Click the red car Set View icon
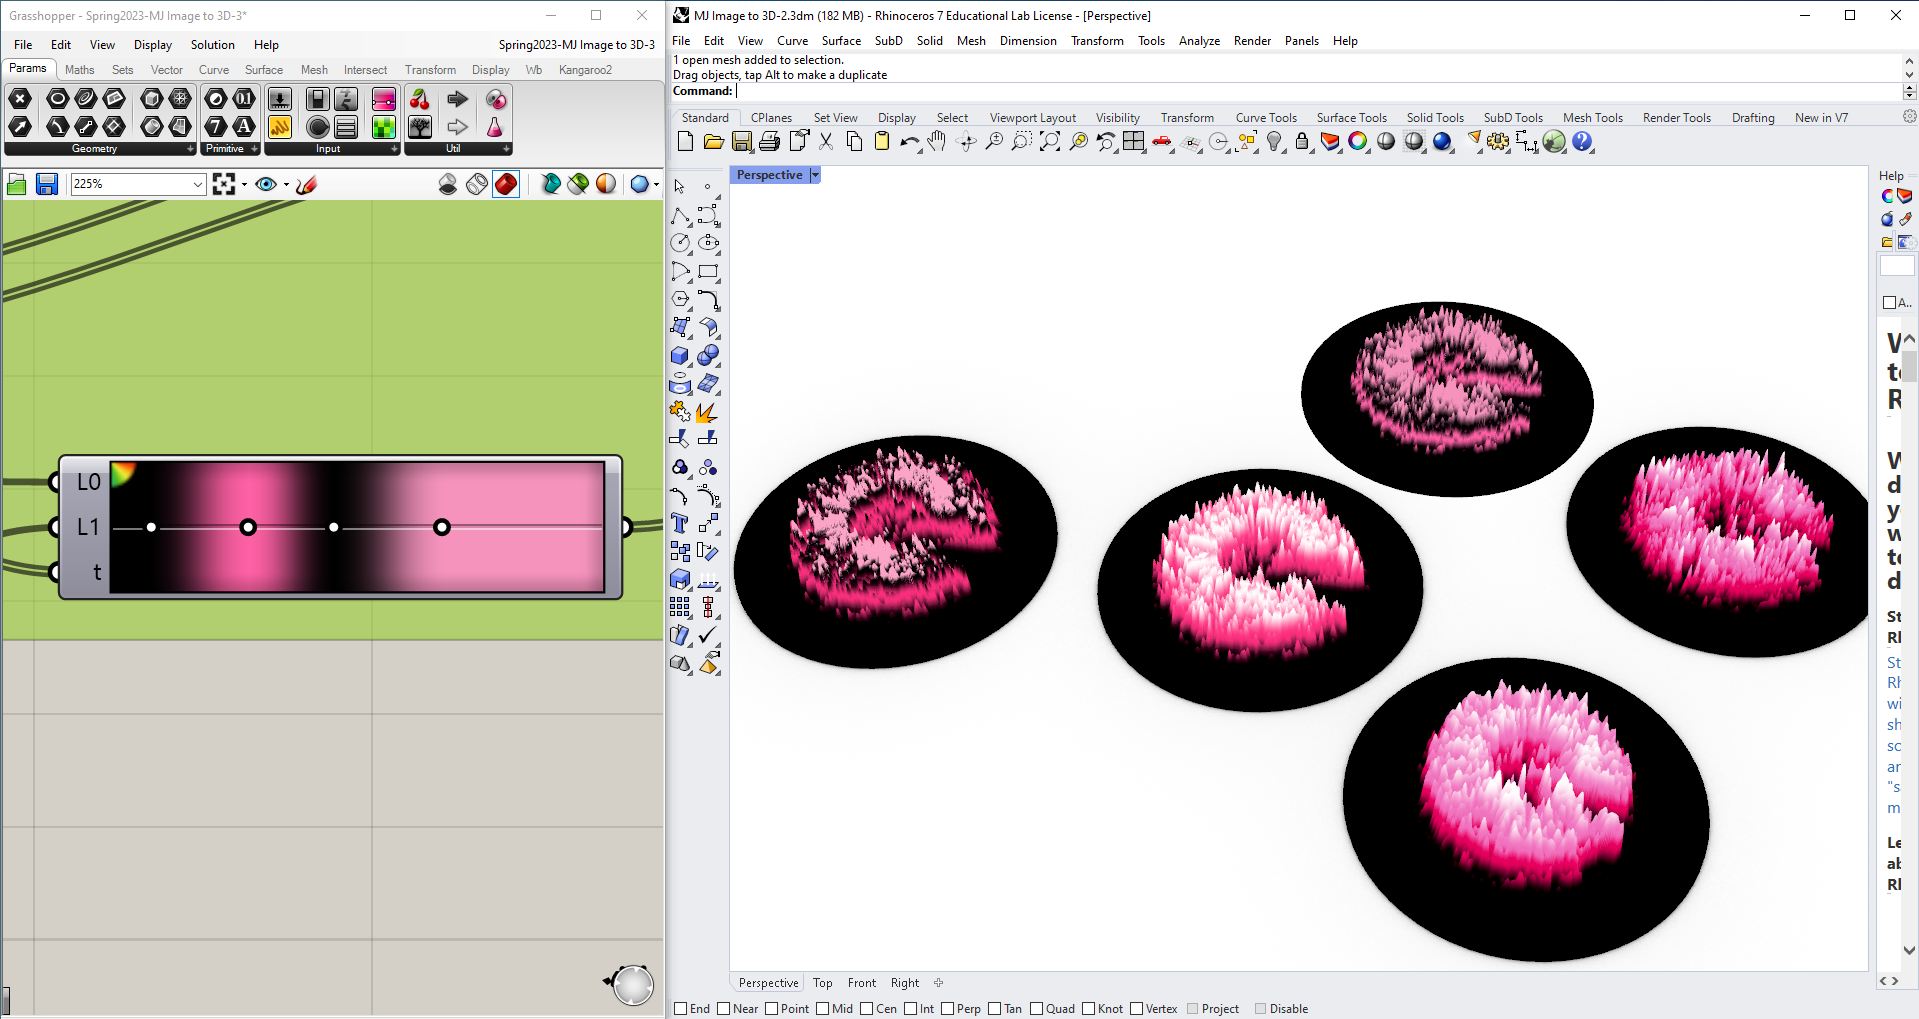 tap(1162, 142)
